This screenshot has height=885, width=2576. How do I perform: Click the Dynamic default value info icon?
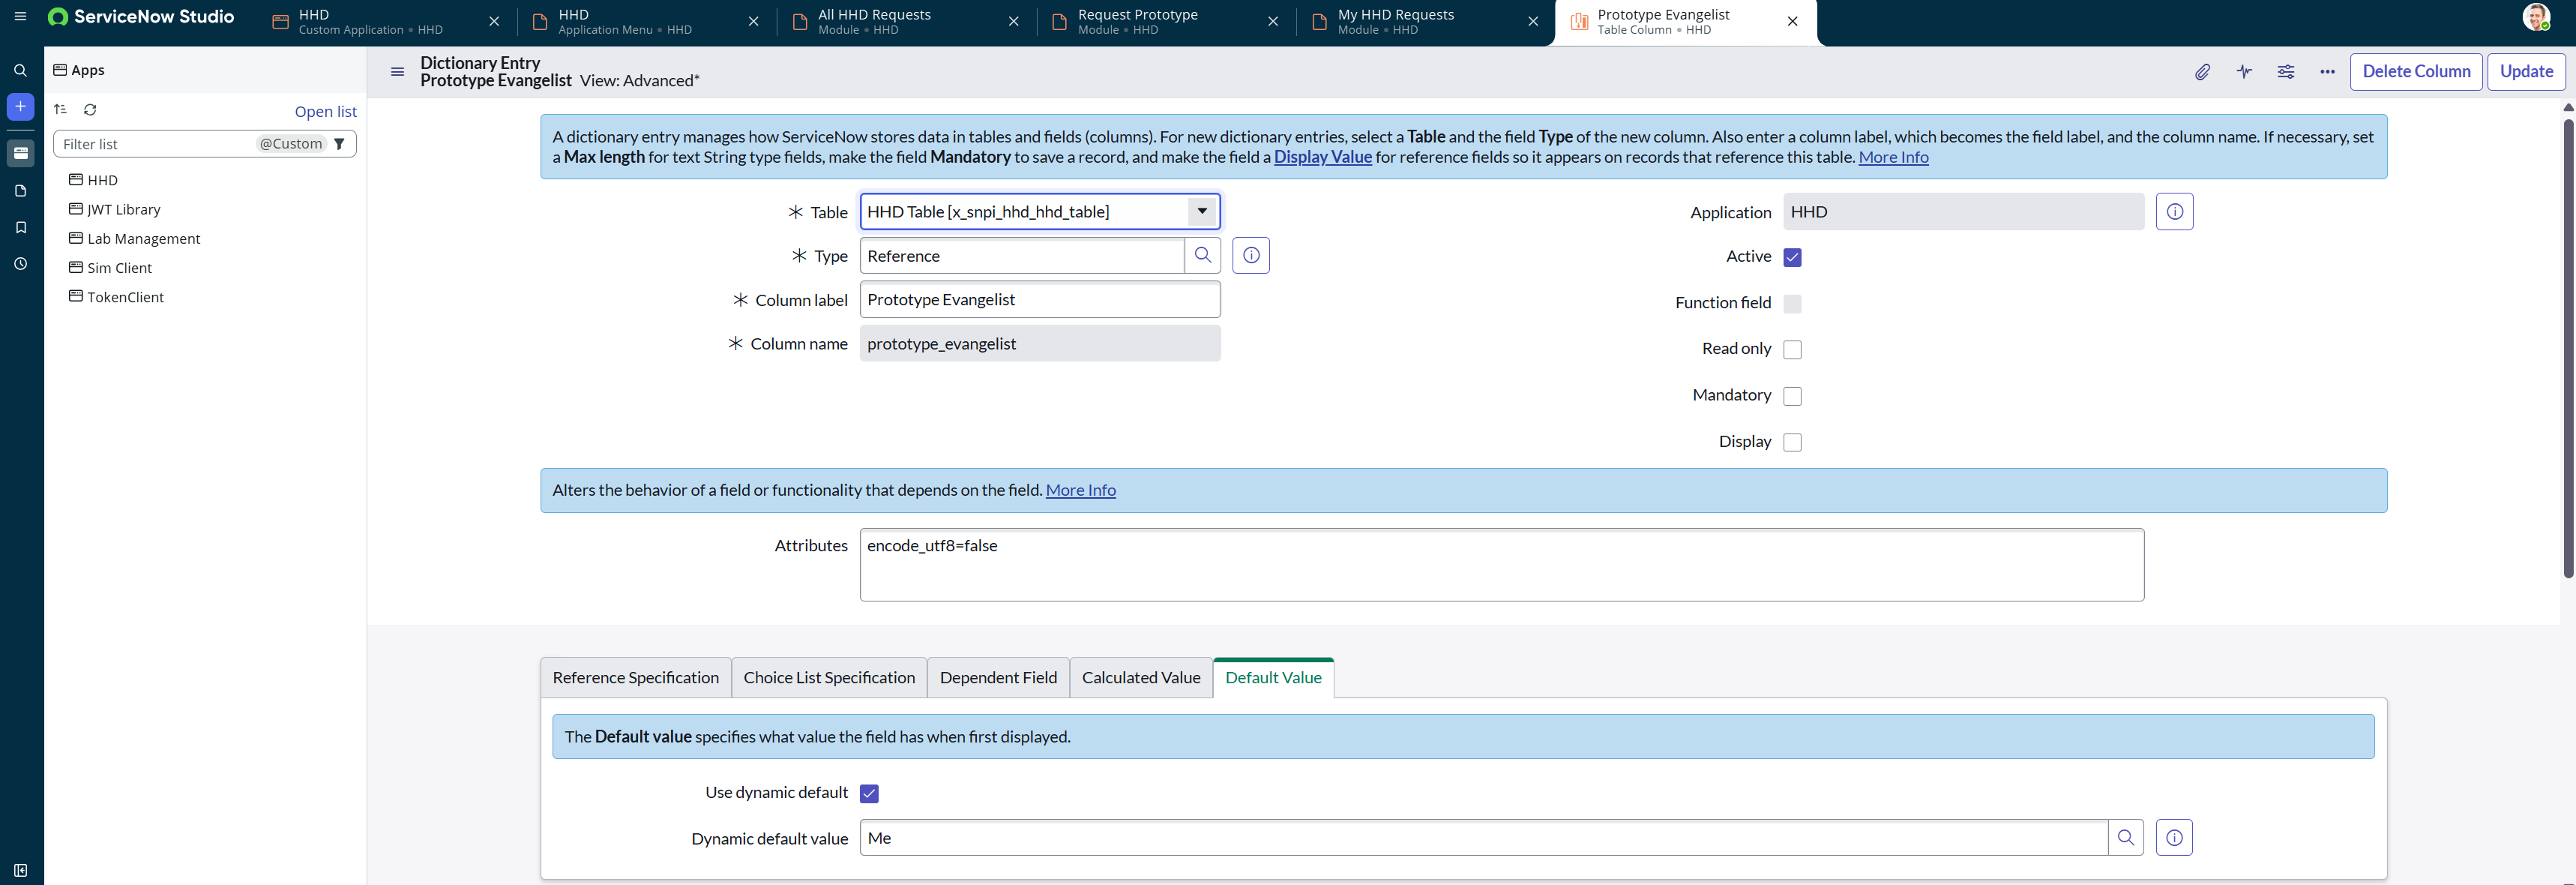click(x=2174, y=838)
